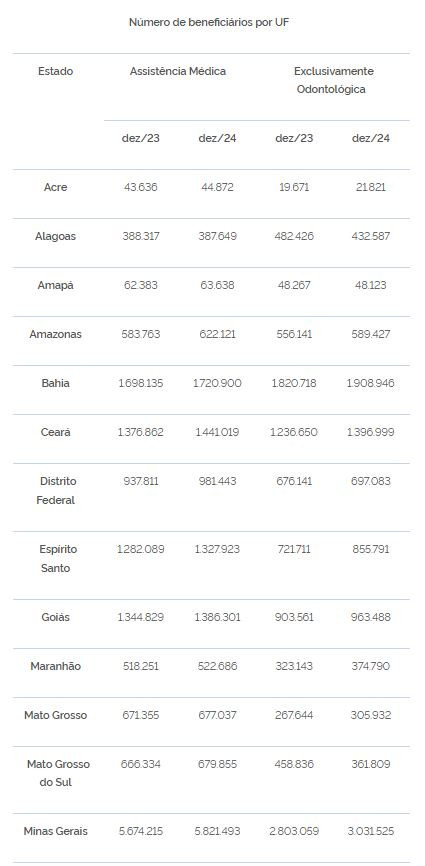
Task: Click the 'Exclusivamente Odontológica' header
Action: pyautogui.click(x=333, y=80)
